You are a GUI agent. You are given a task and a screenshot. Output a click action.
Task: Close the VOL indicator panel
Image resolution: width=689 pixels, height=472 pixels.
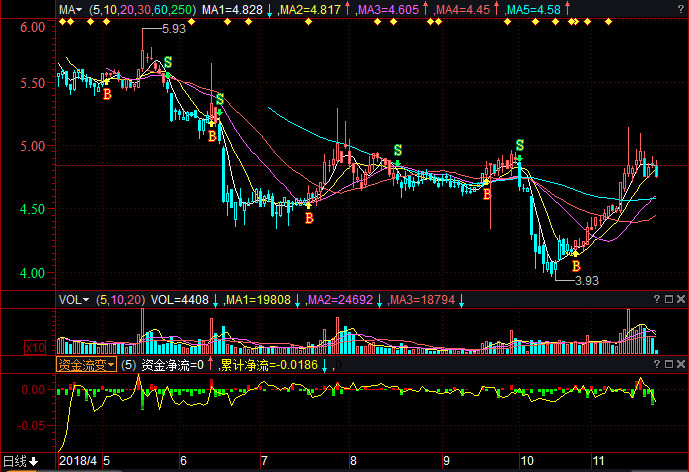click(680, 299)
